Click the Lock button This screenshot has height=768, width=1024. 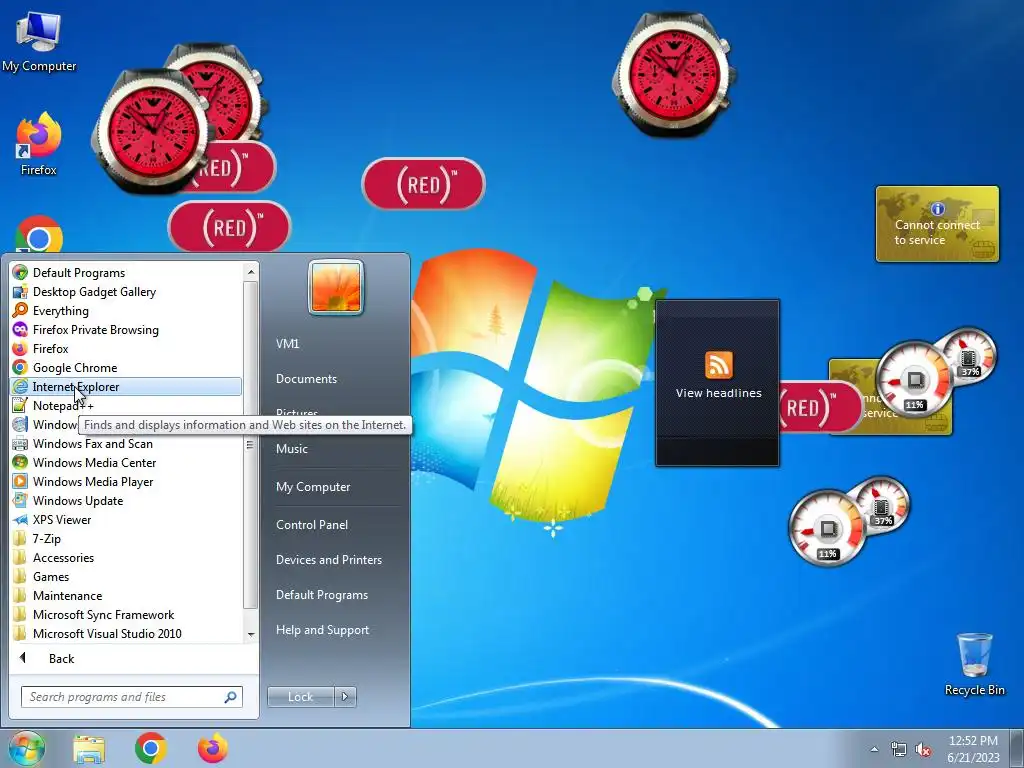tap(301, 697)
